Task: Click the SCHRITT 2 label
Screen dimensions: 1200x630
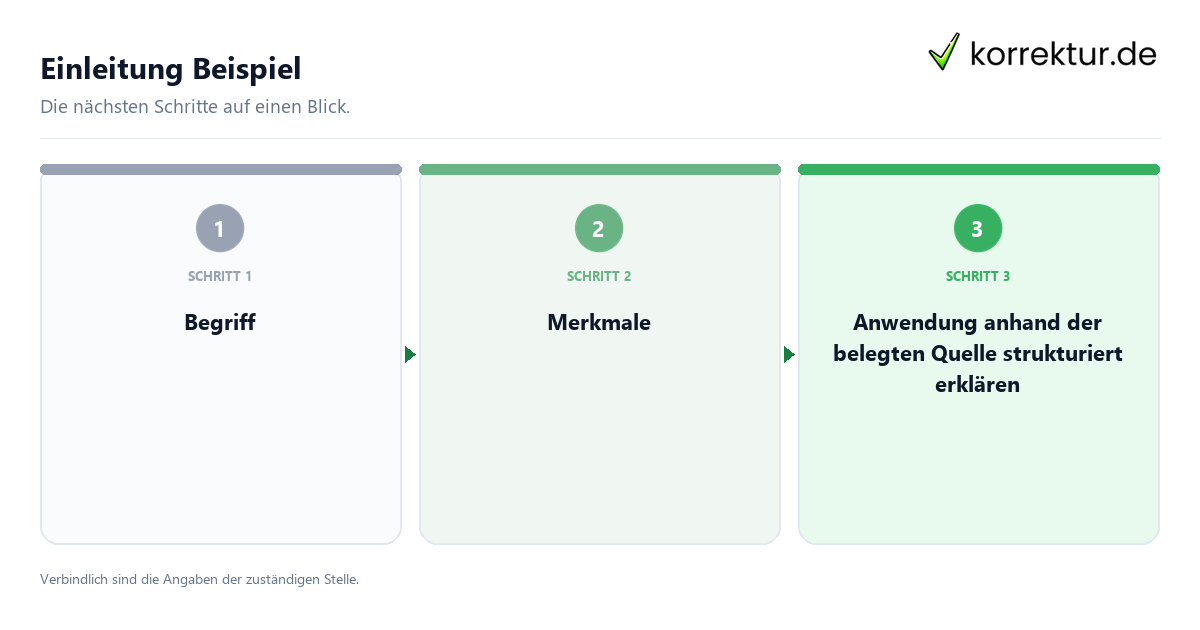Action: point(599,276)
